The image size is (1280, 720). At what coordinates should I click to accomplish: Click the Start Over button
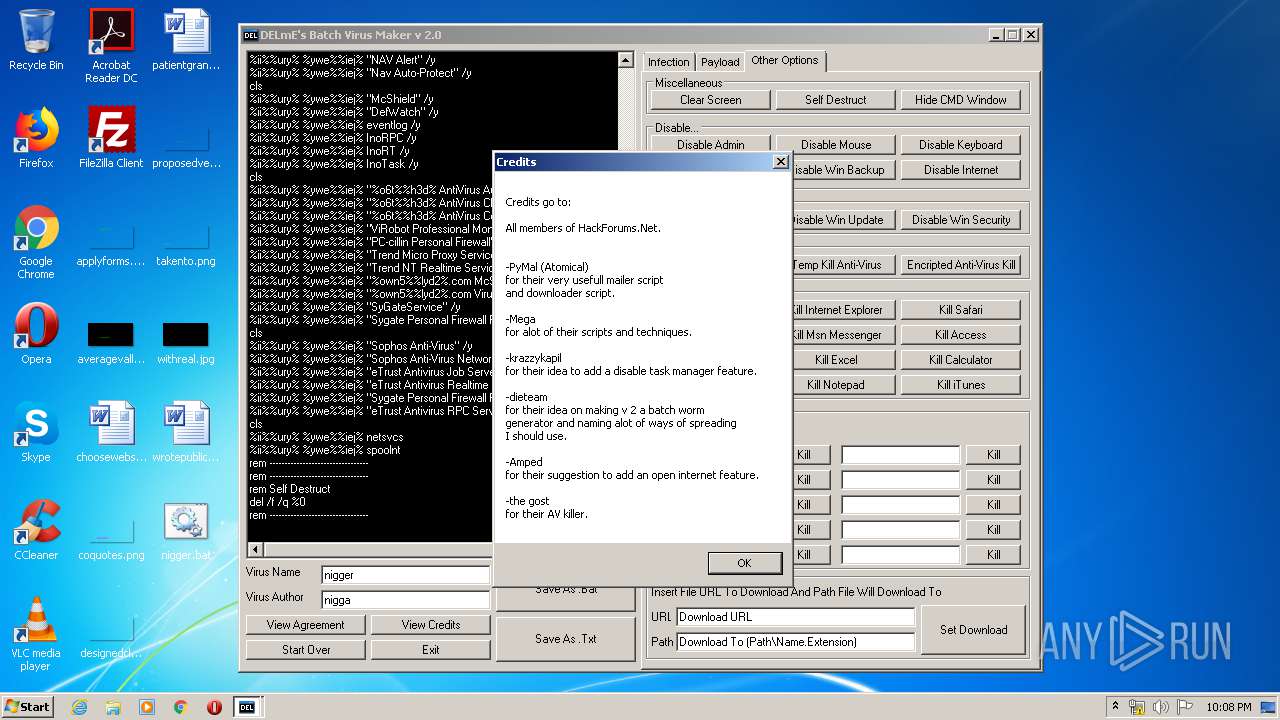tap(305, 650)
